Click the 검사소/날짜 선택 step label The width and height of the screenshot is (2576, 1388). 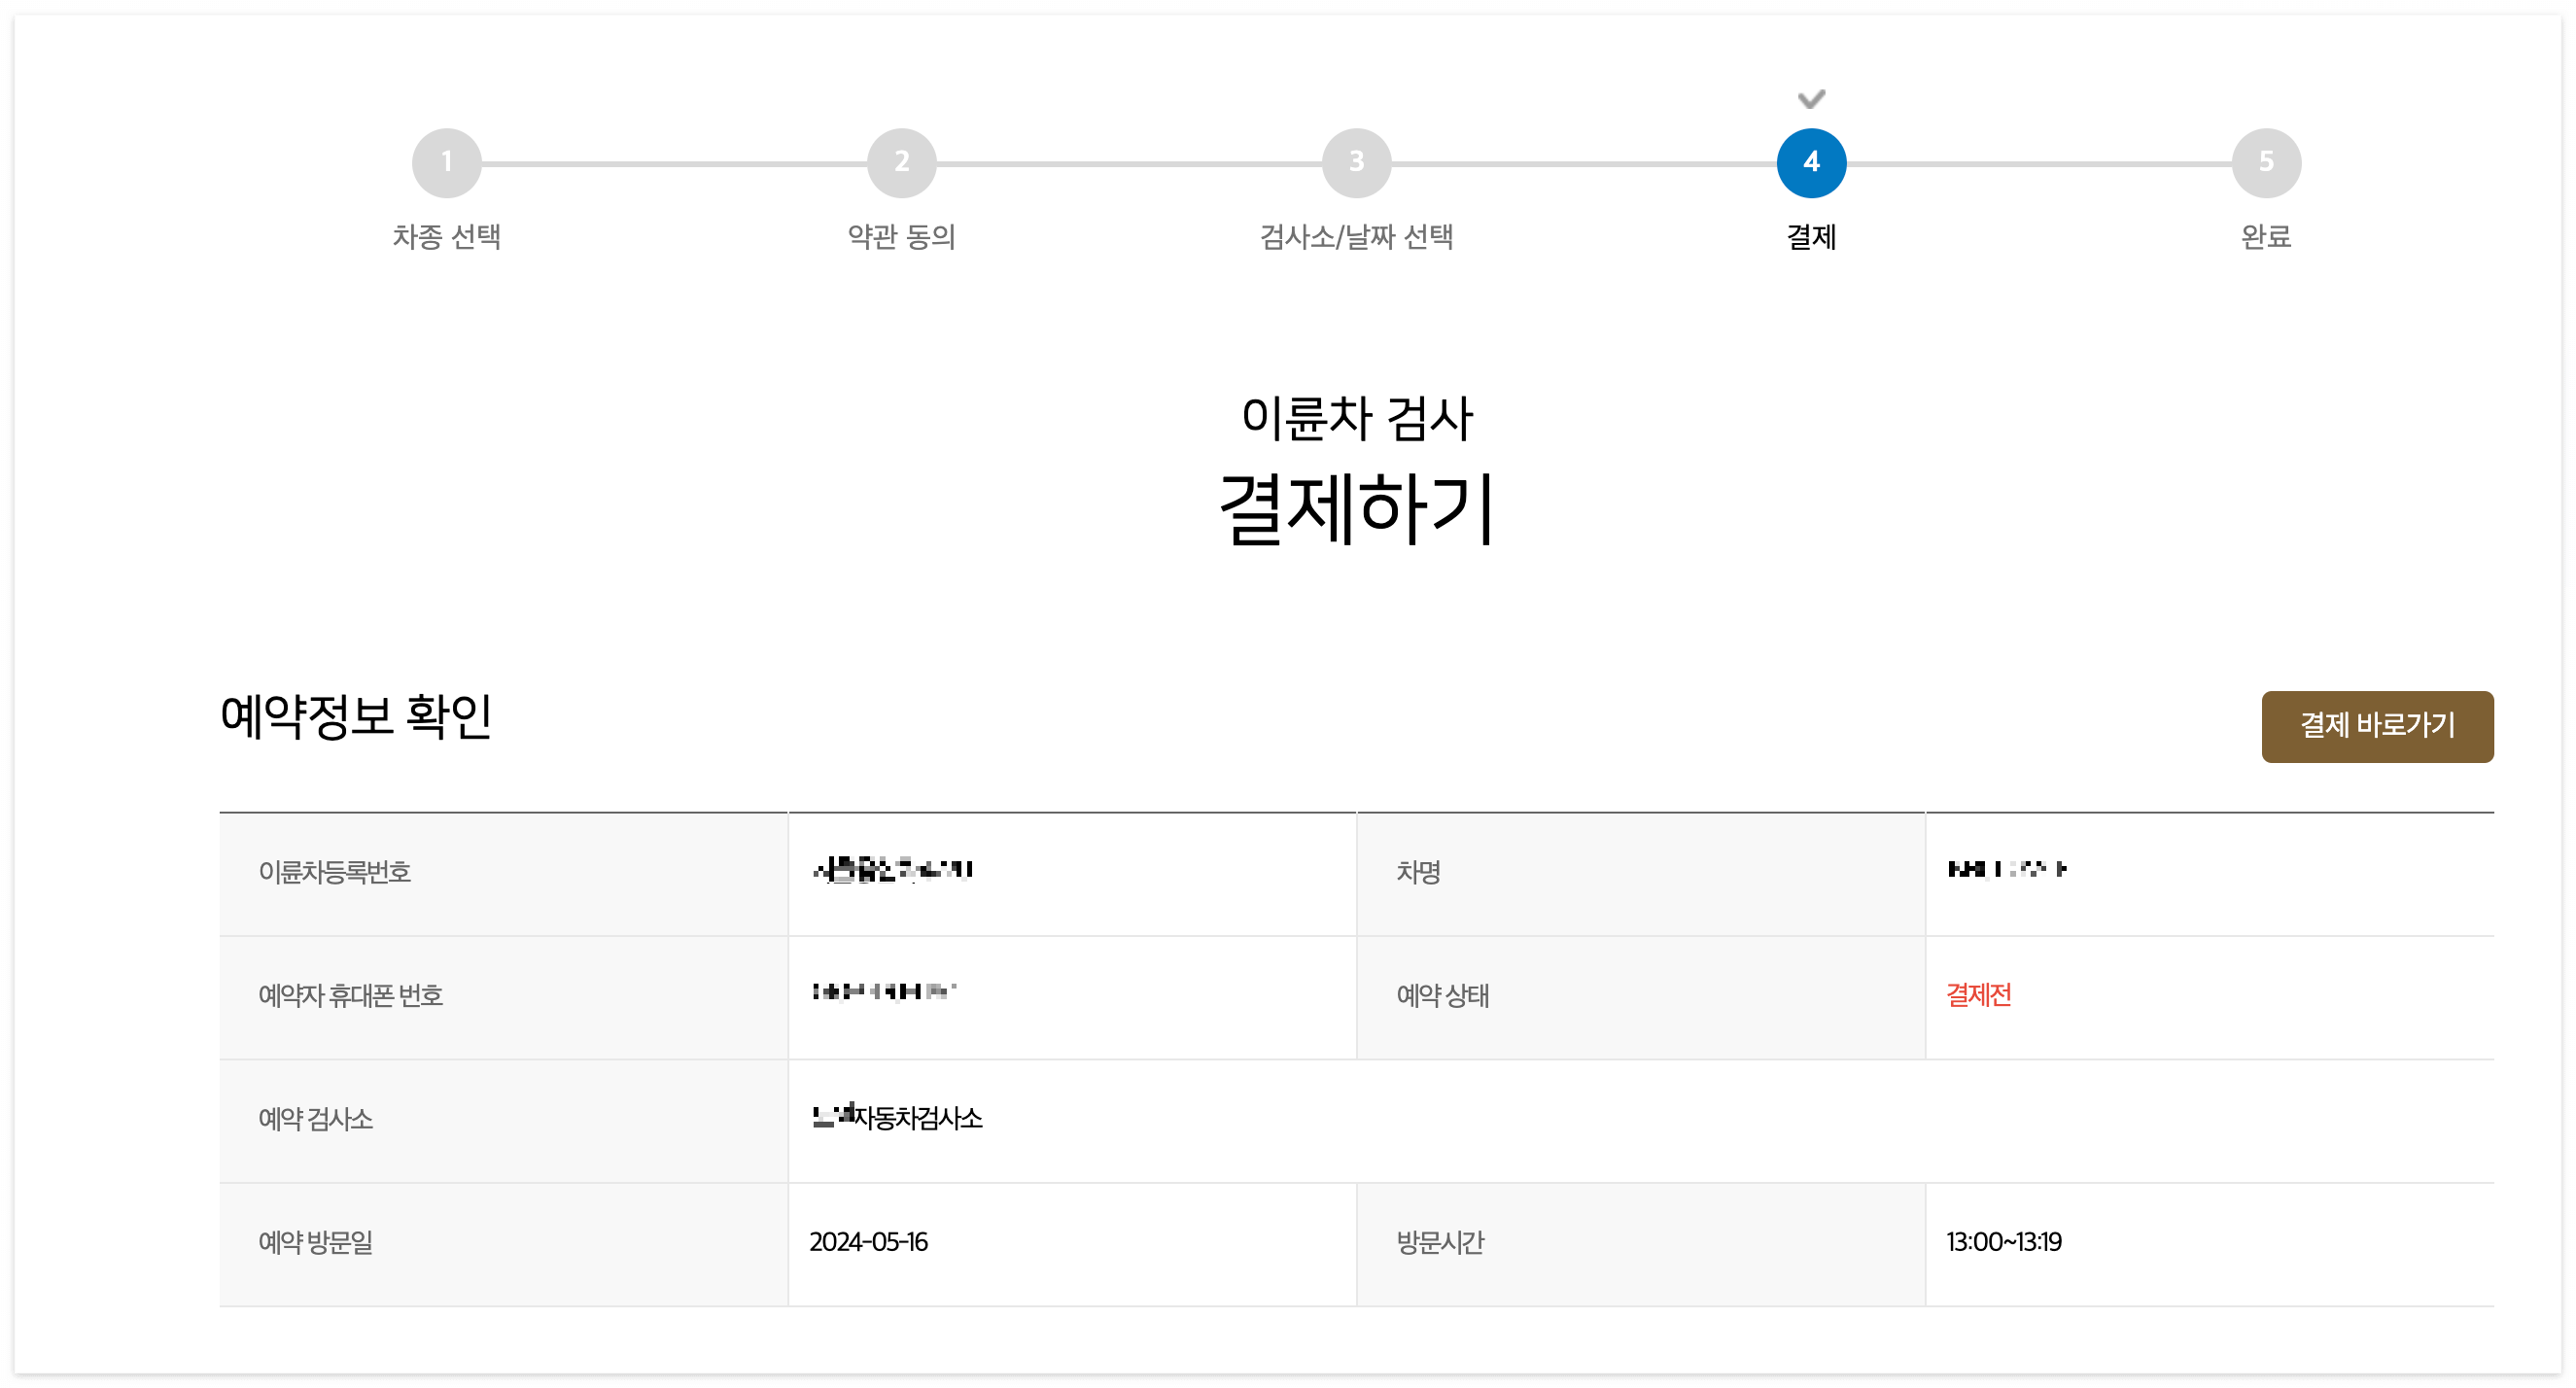pyautogui.click(x=1356, y=237)
